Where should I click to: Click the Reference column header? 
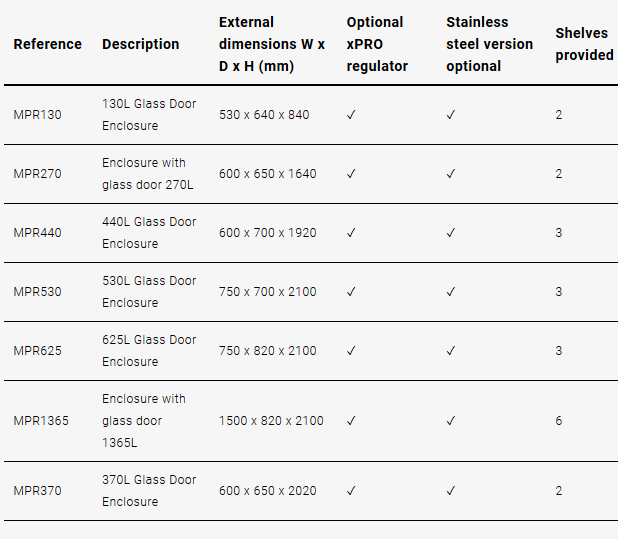[x=48, y=44]
